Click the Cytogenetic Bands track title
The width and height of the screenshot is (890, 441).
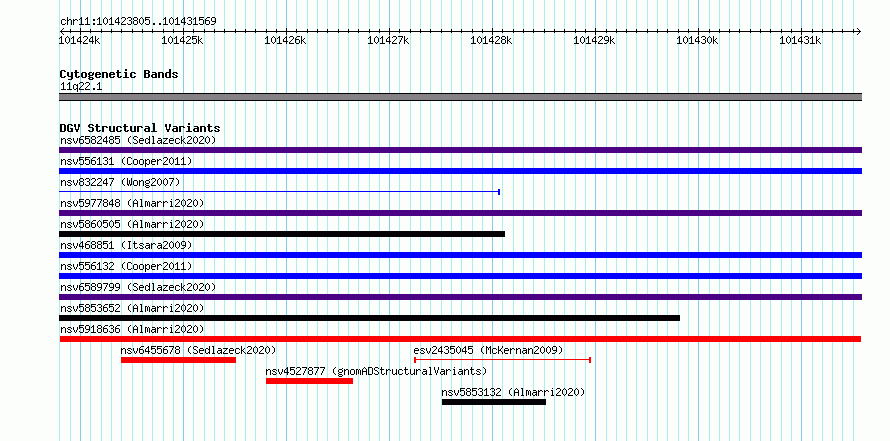tap(119, 74)
